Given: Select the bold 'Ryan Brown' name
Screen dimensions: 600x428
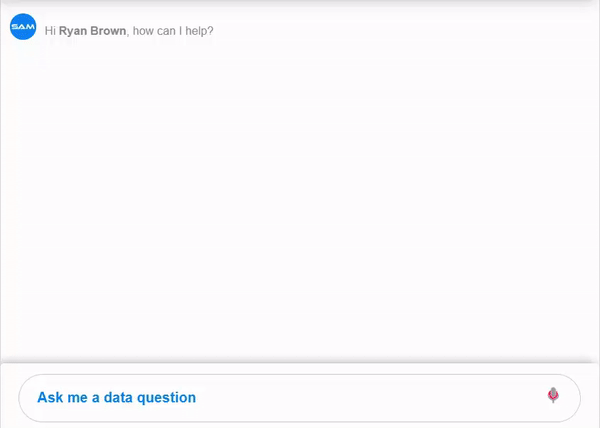Looking at the screenshot, I should pyautogui.click(x=92, y=31).
